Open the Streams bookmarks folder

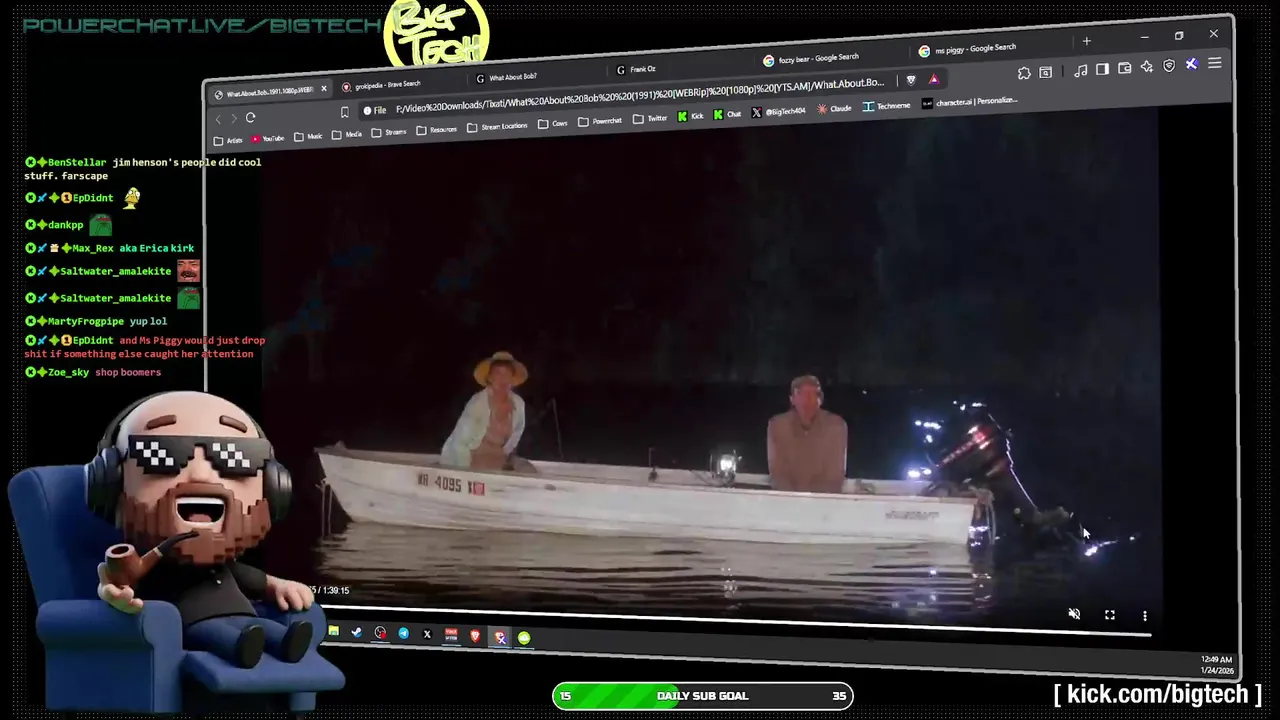click(390, 132)
